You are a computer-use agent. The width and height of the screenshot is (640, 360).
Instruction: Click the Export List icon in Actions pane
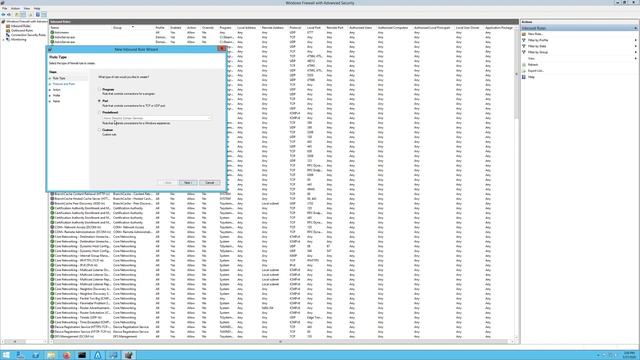point(524,71)
